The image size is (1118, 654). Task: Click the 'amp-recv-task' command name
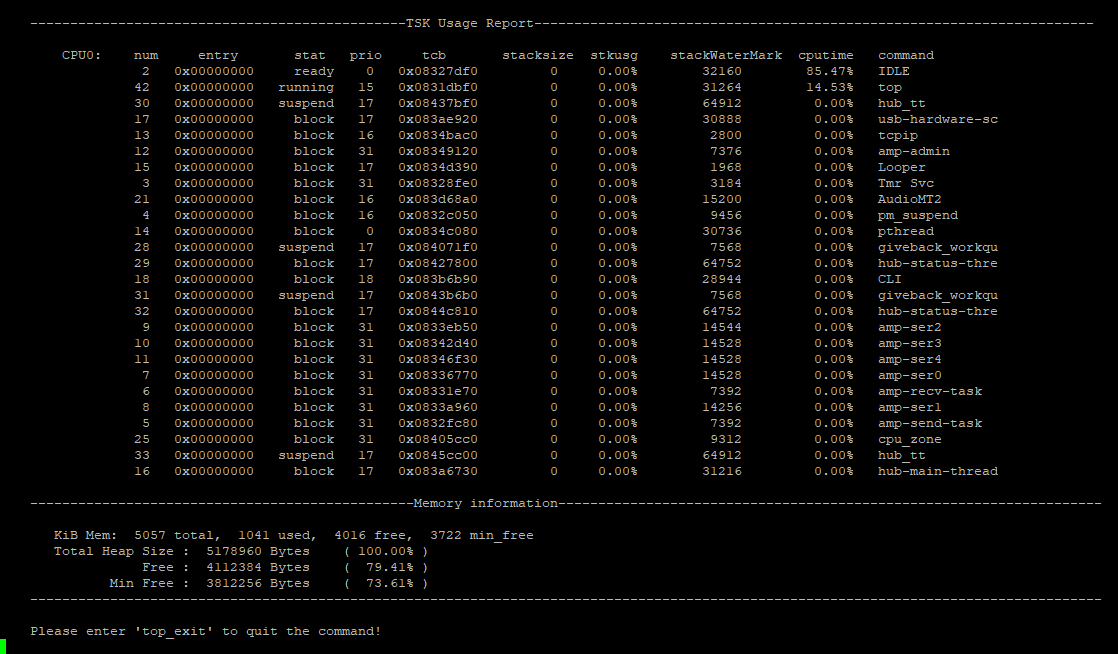point(929,391)
